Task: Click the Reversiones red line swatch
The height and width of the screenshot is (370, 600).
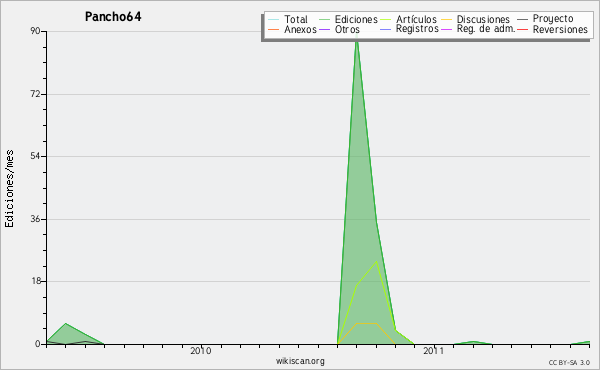Action: (522, 30)
